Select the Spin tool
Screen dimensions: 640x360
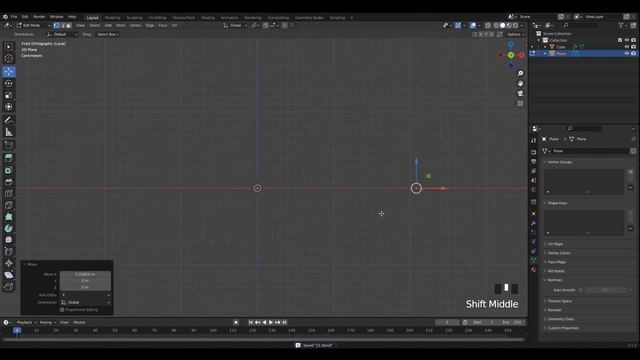[x=9, y=229]
